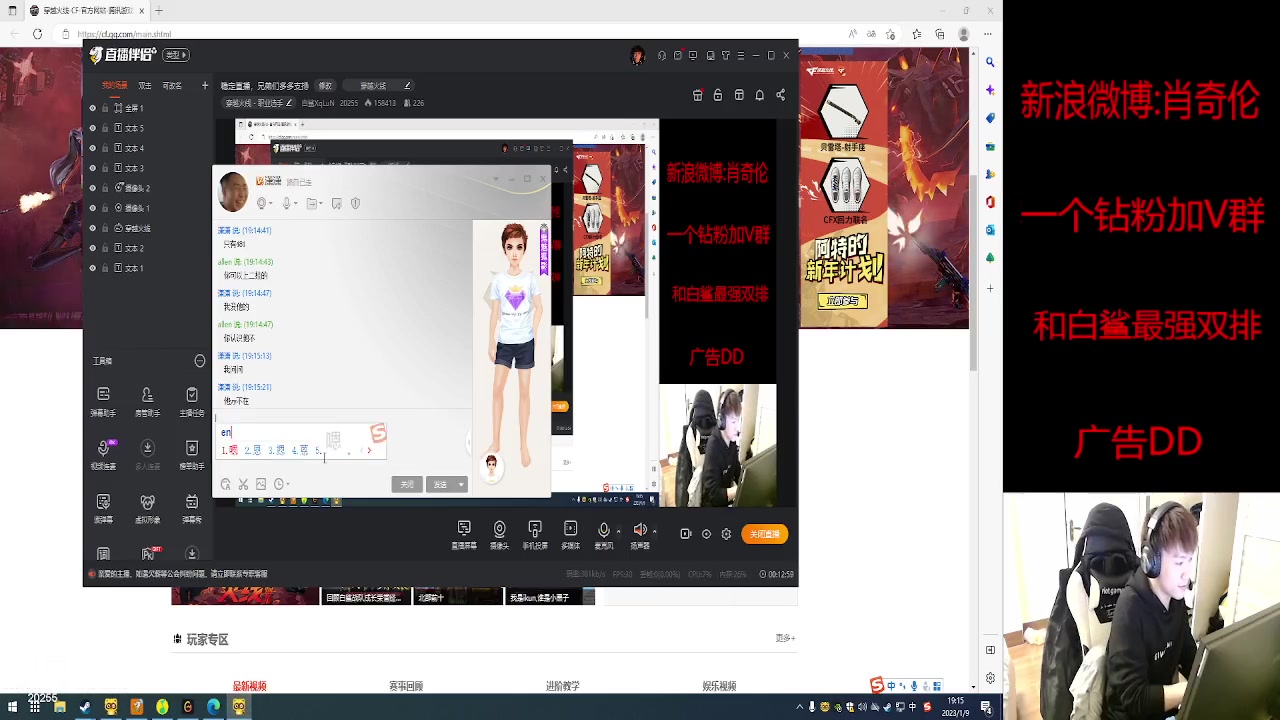Open the 最新视频 tab on webpage
Viewport: 1280px width, 720px height.
(250, 686)
